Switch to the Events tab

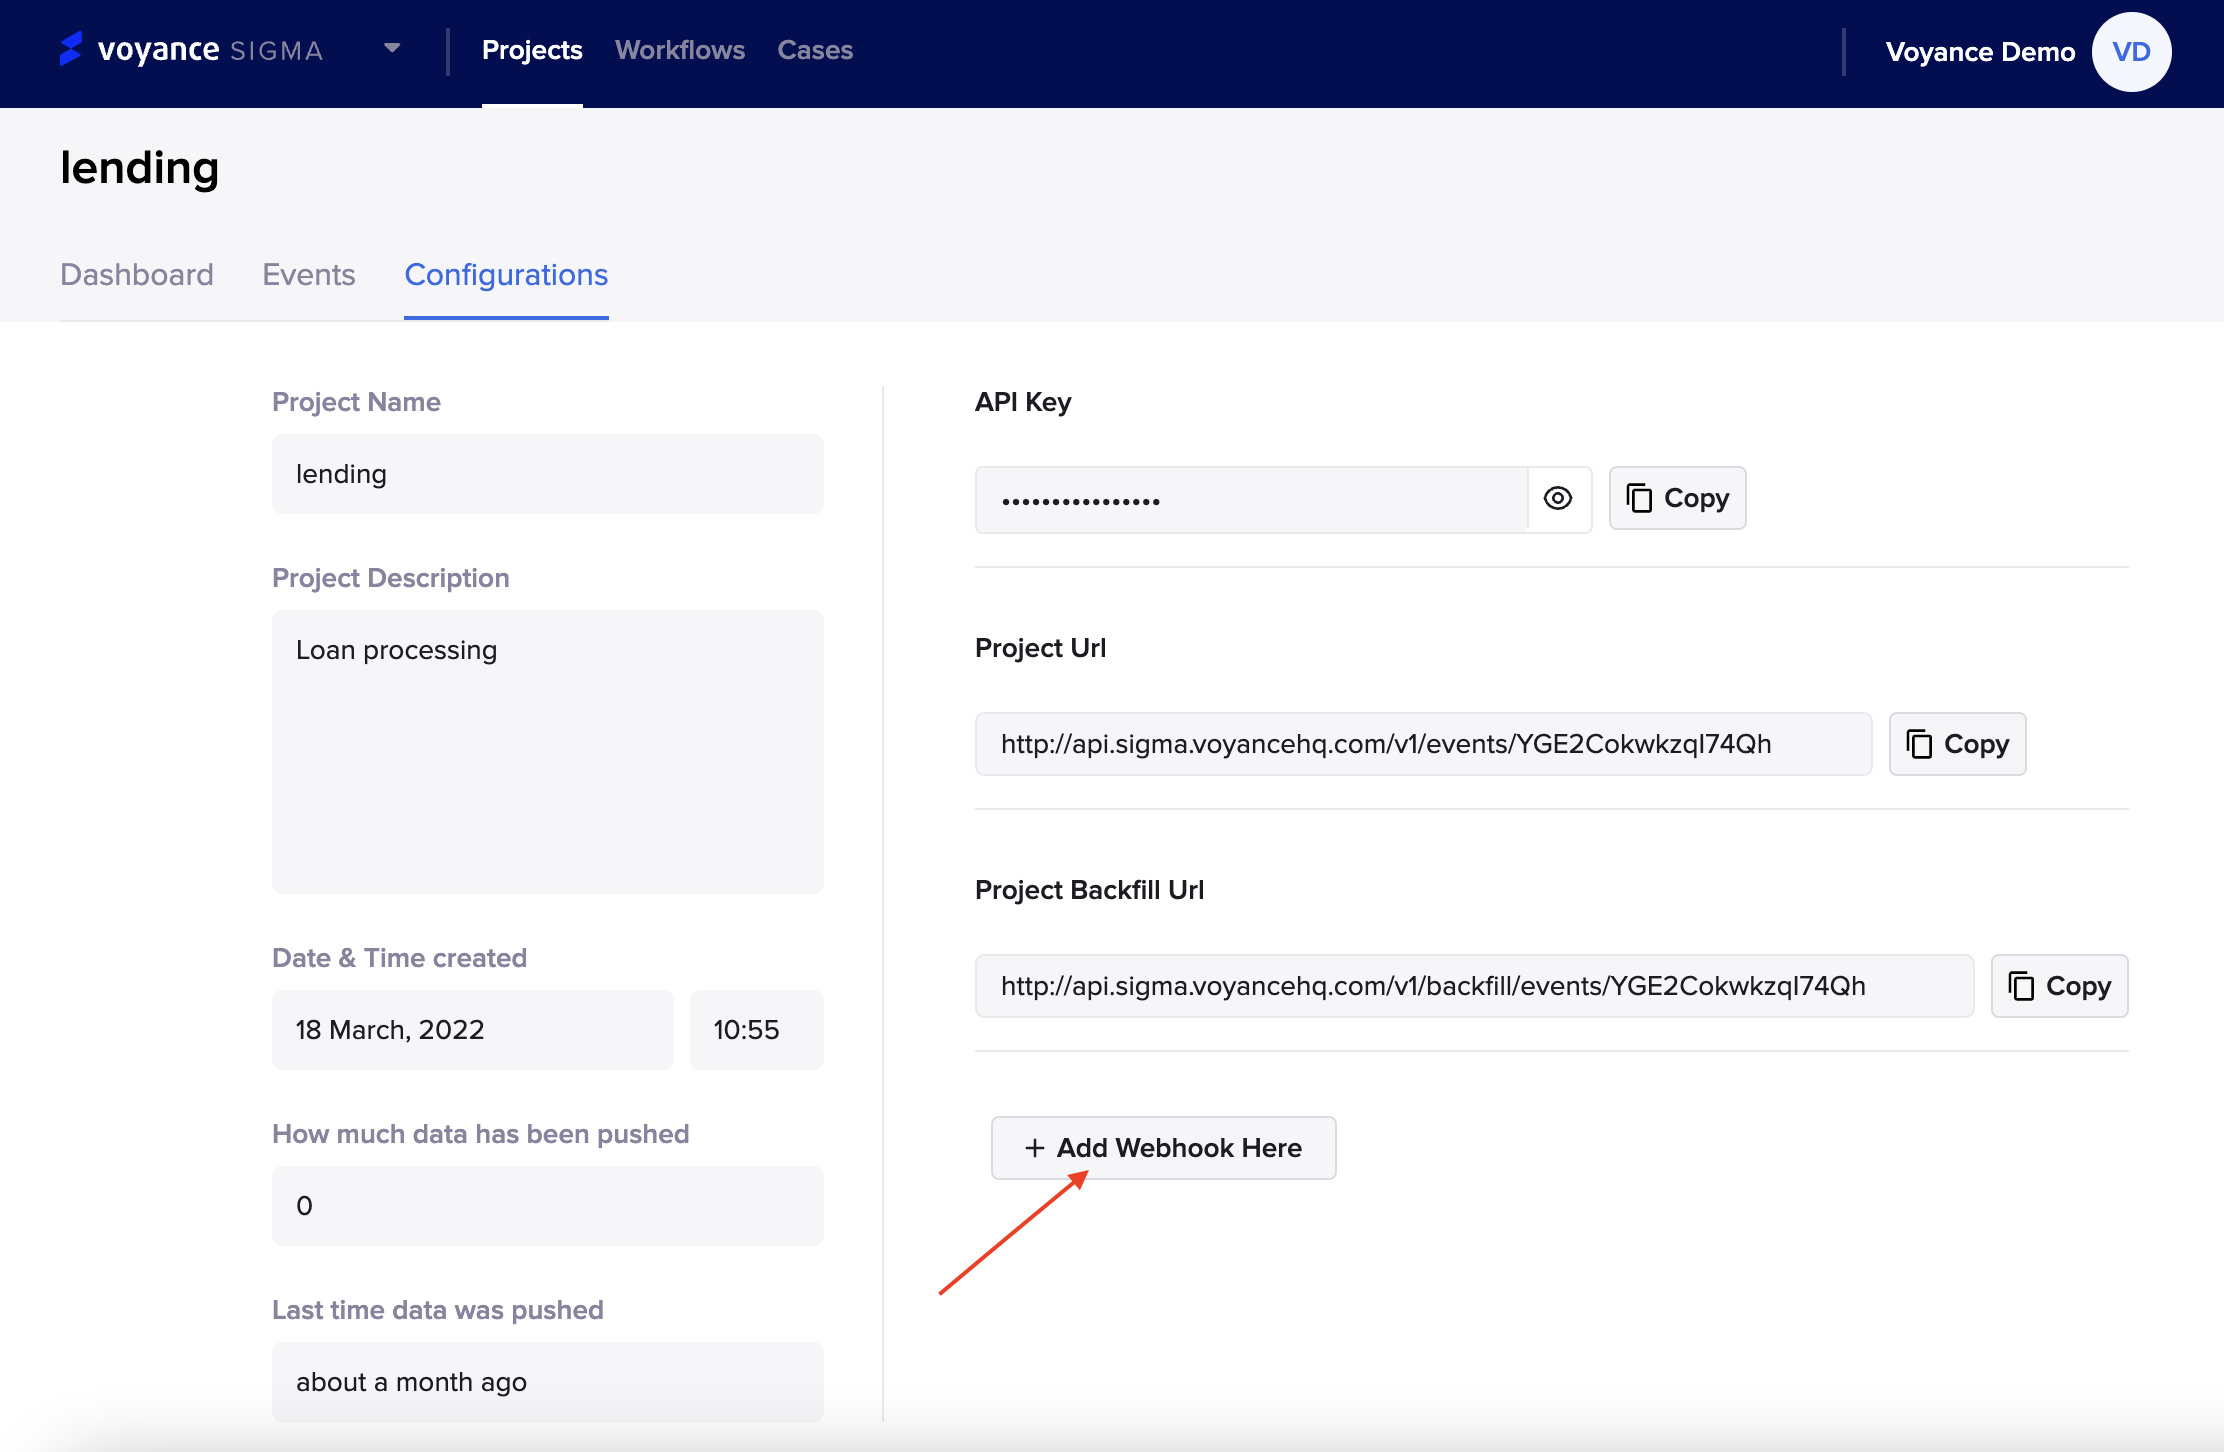point(309,274)
